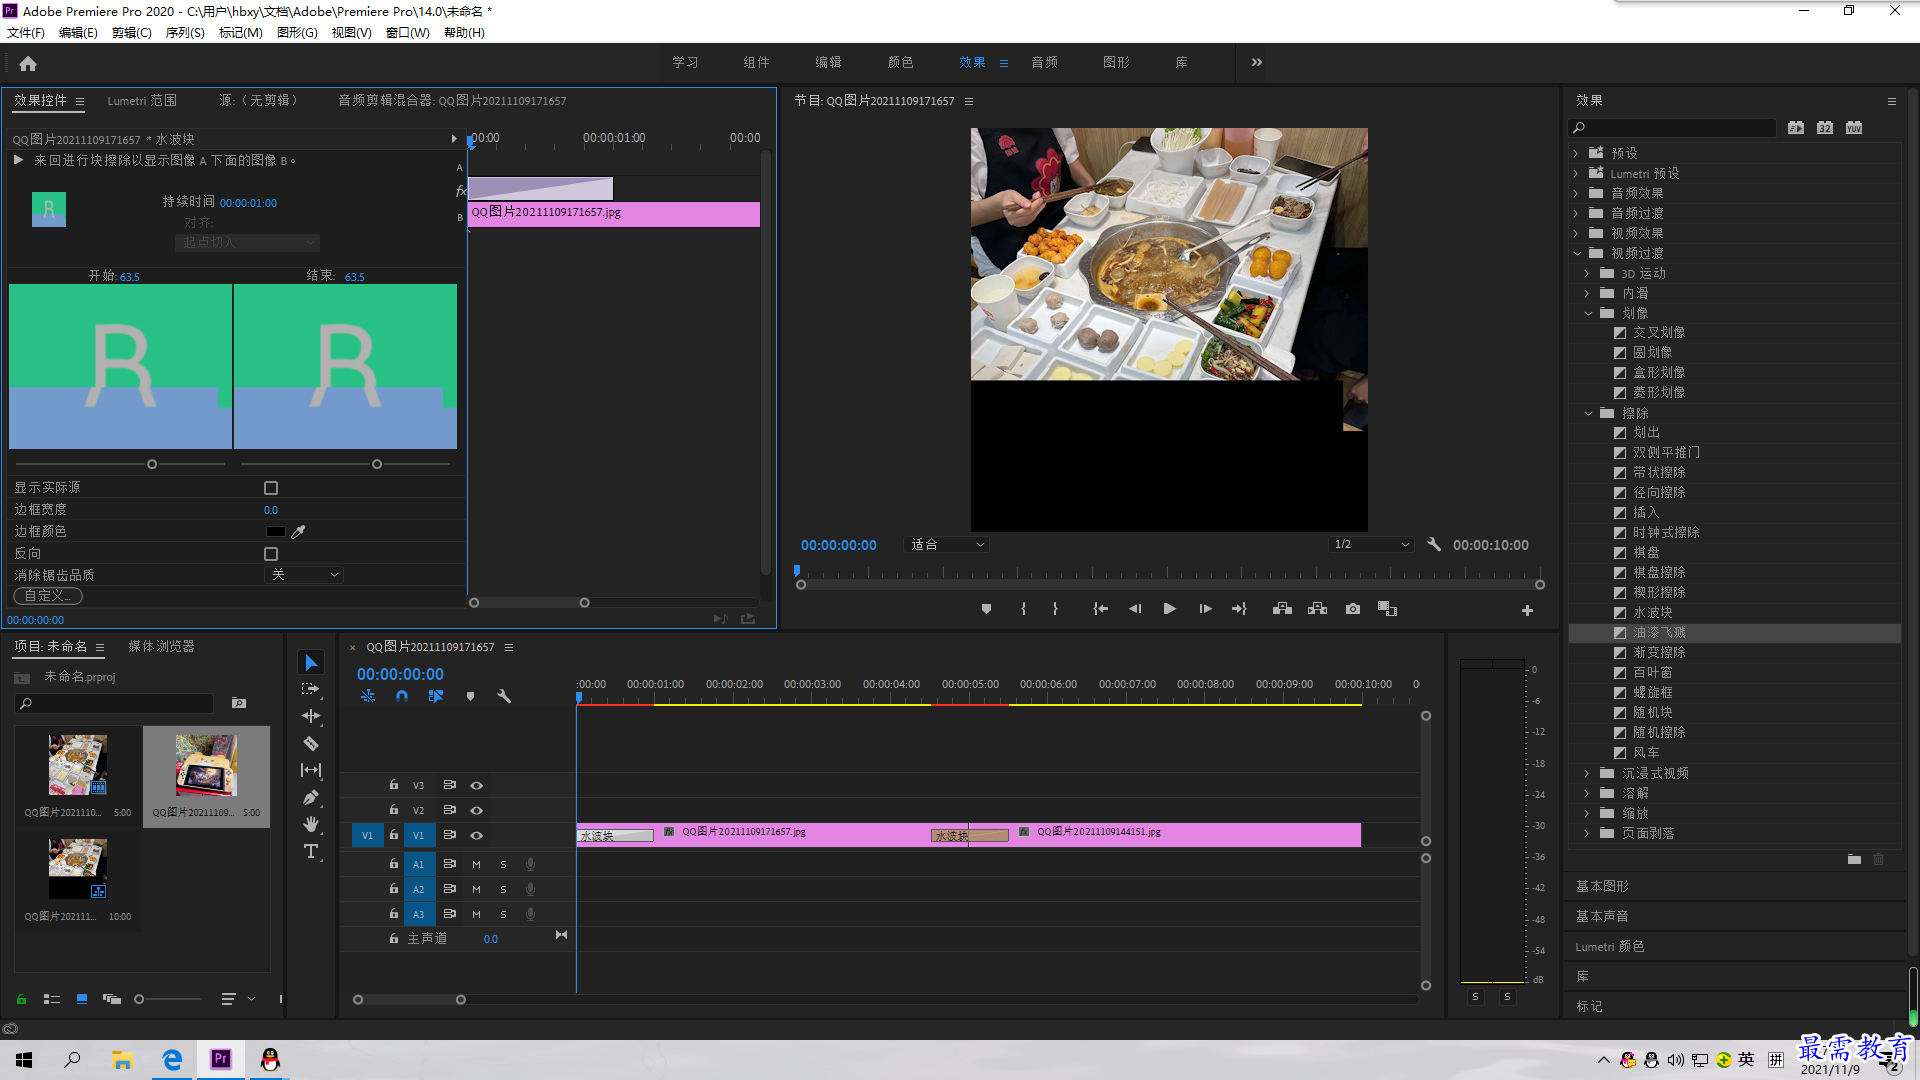
Task: Solo audio track A2
Action: [x=503, y=889]
